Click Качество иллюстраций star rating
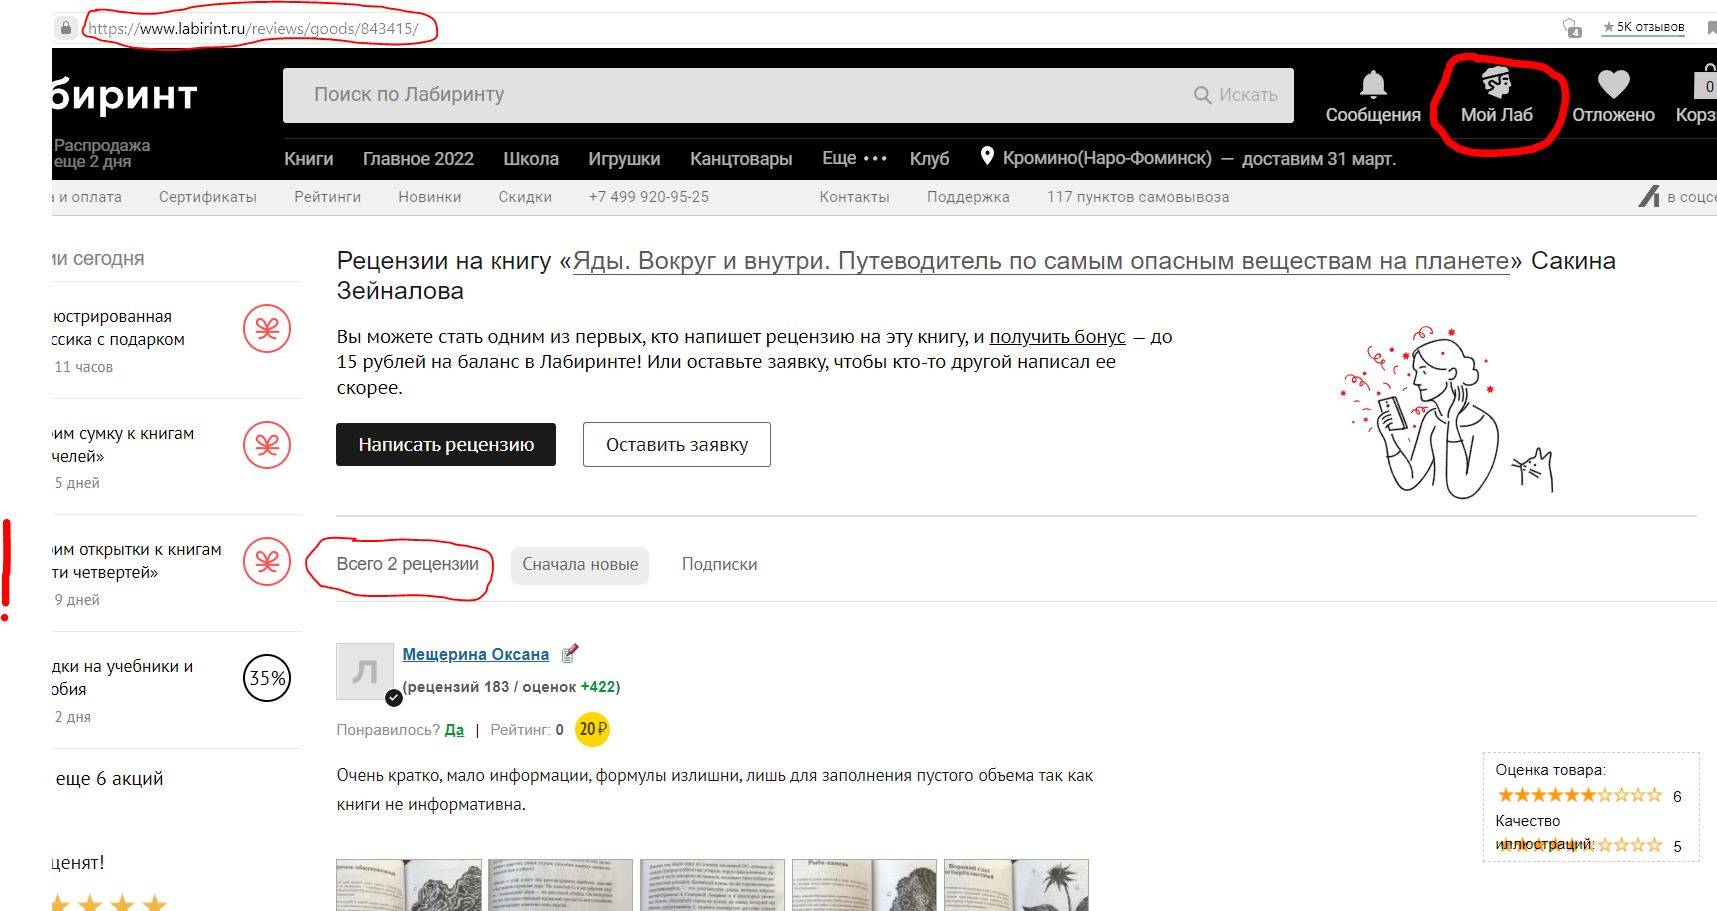This screenshot has width=1717, height=911. tap(1579, 844)
